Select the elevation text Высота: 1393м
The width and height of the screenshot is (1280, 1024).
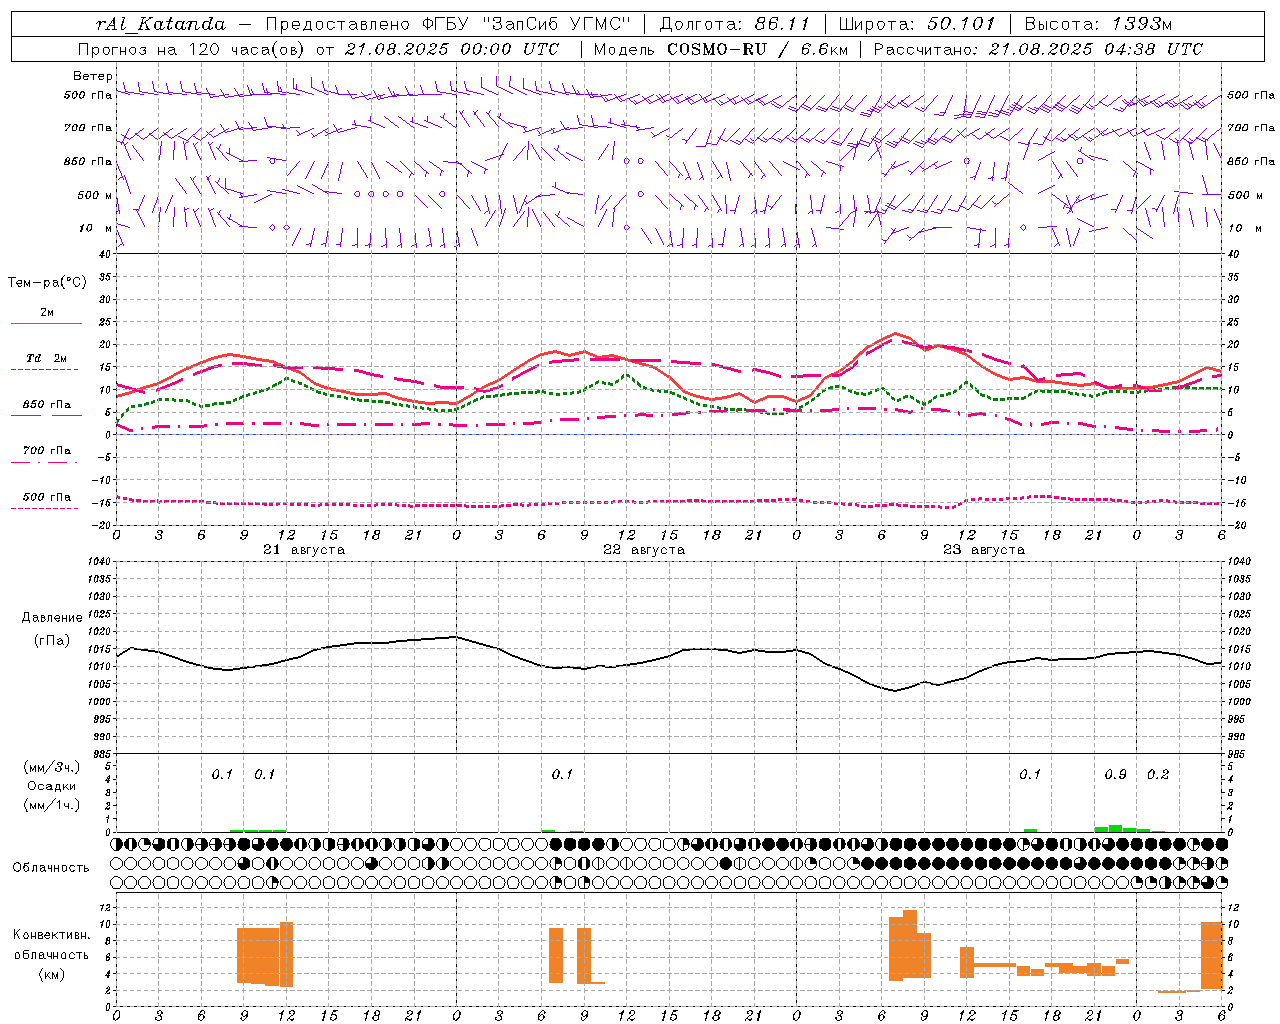coord(1098,24)
